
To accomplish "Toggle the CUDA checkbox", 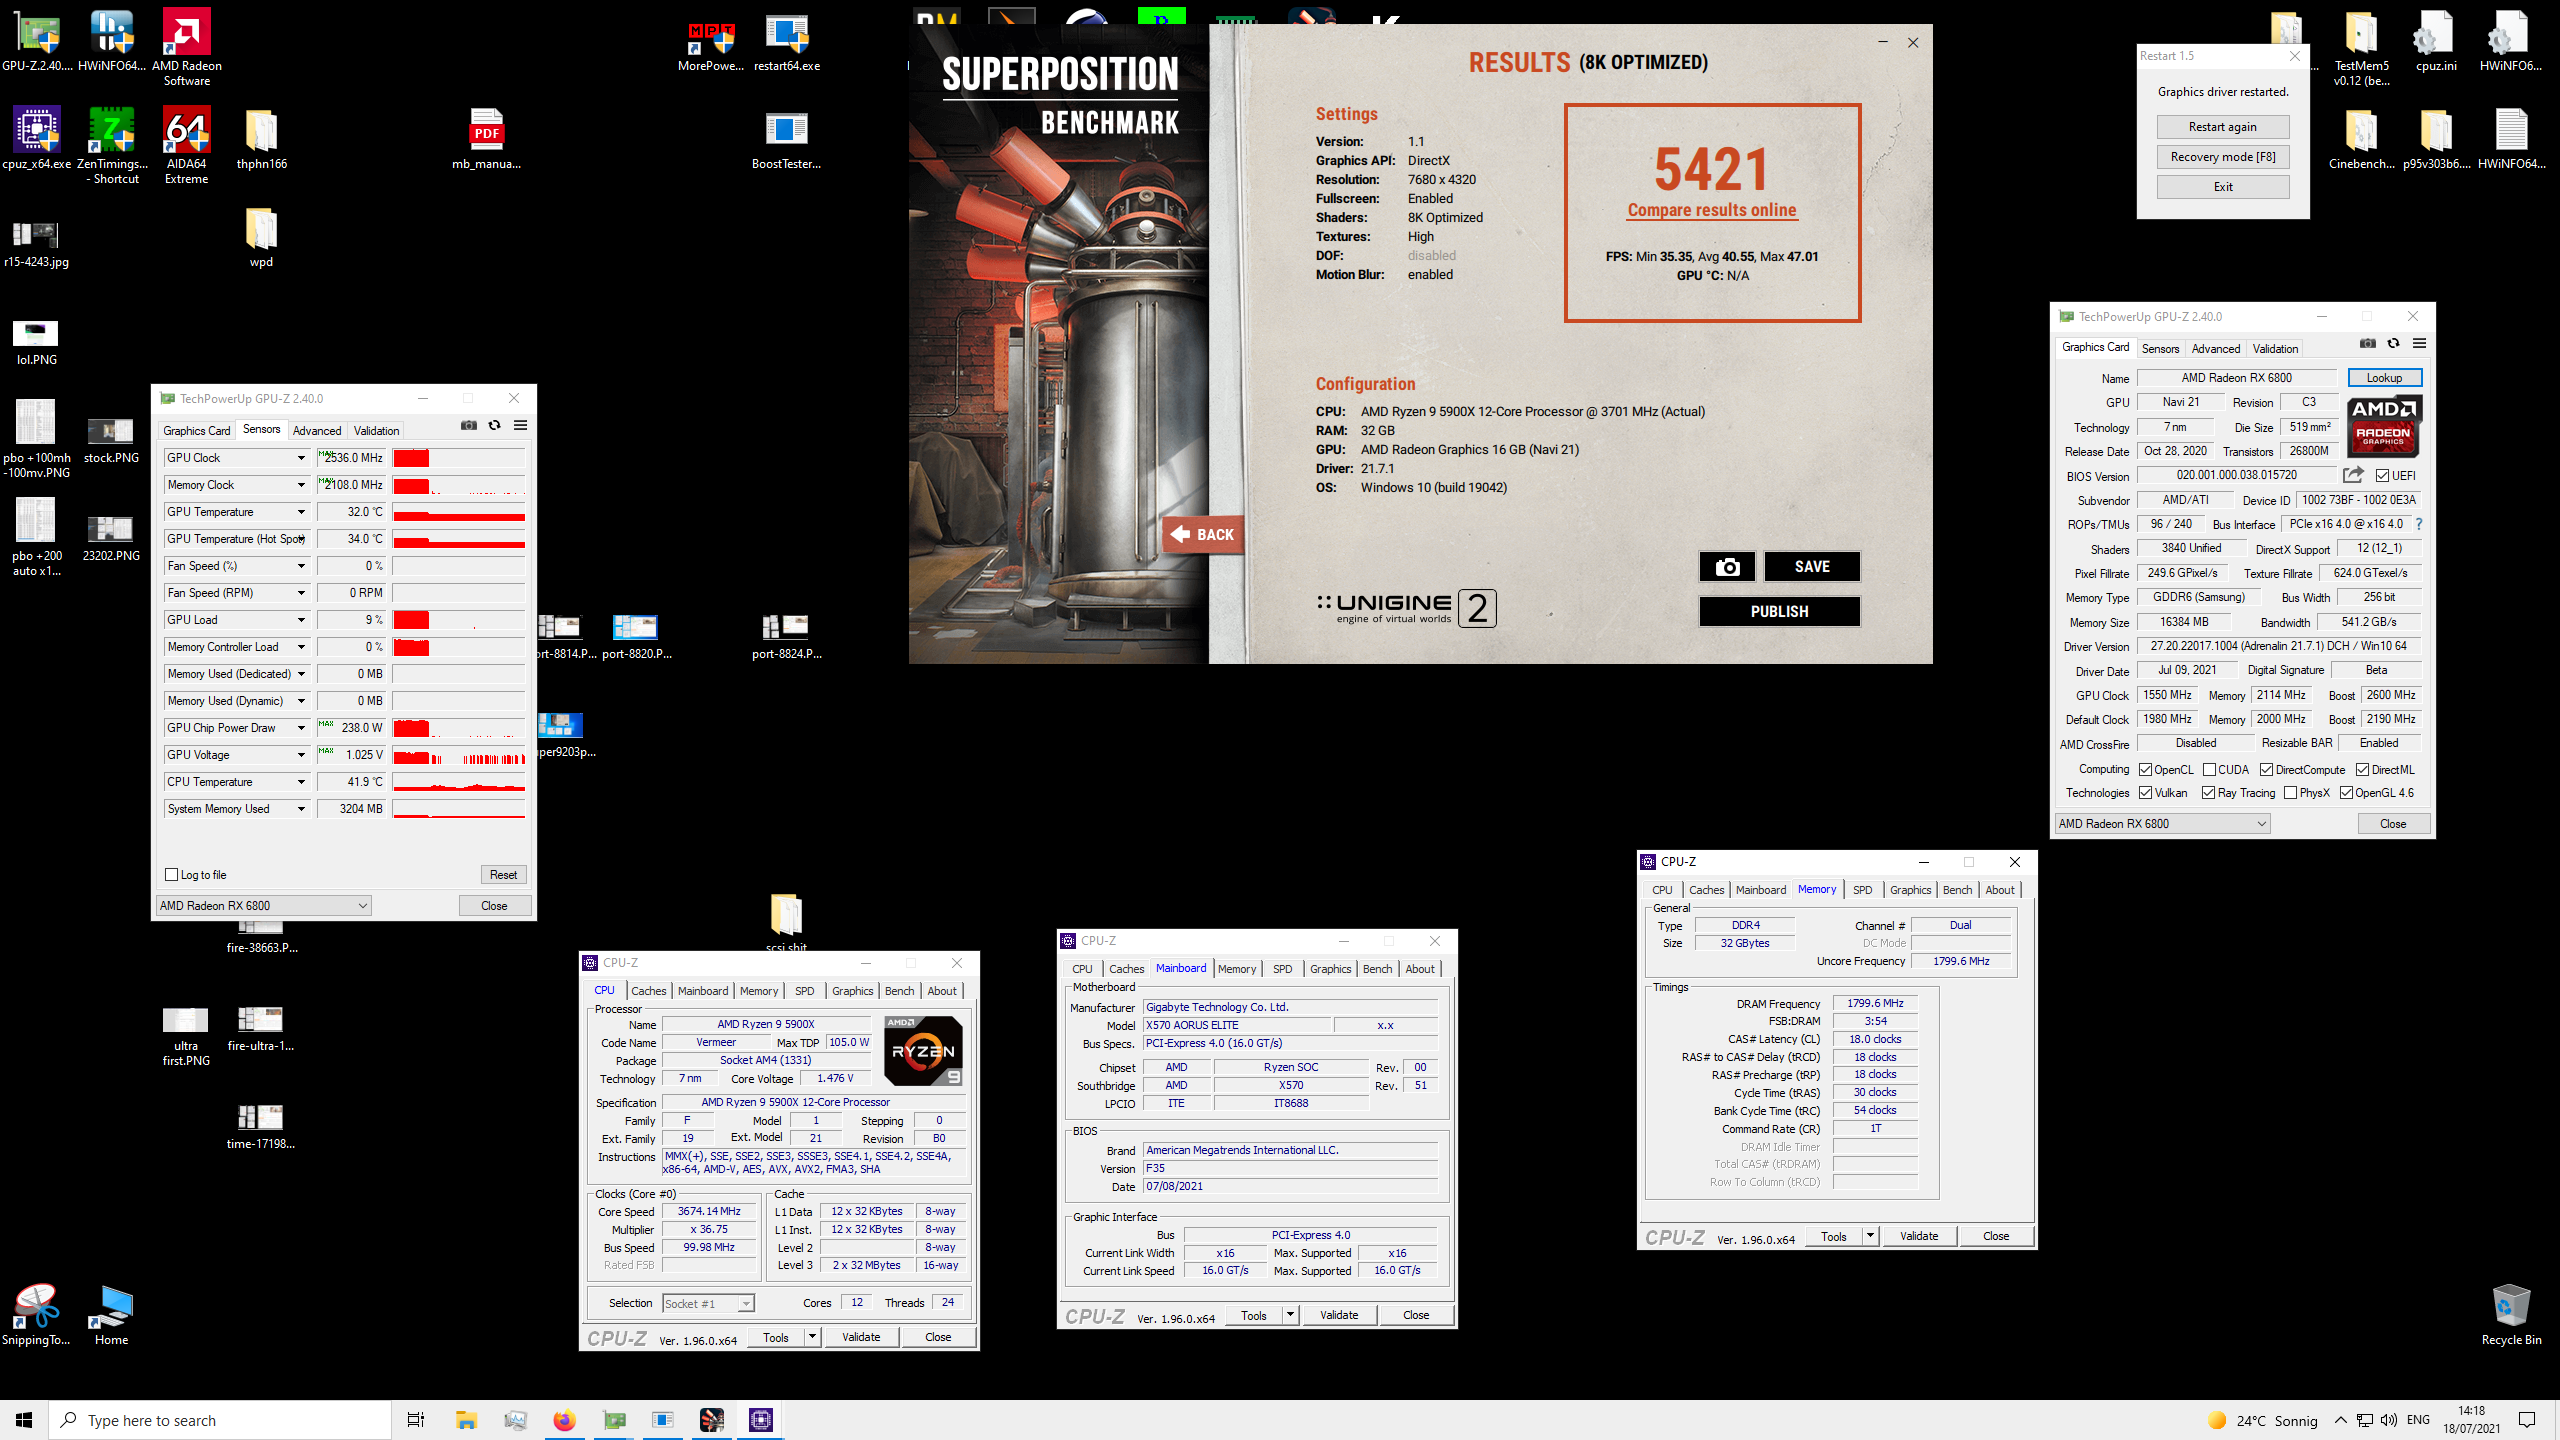I will [x=2209, y=770].
